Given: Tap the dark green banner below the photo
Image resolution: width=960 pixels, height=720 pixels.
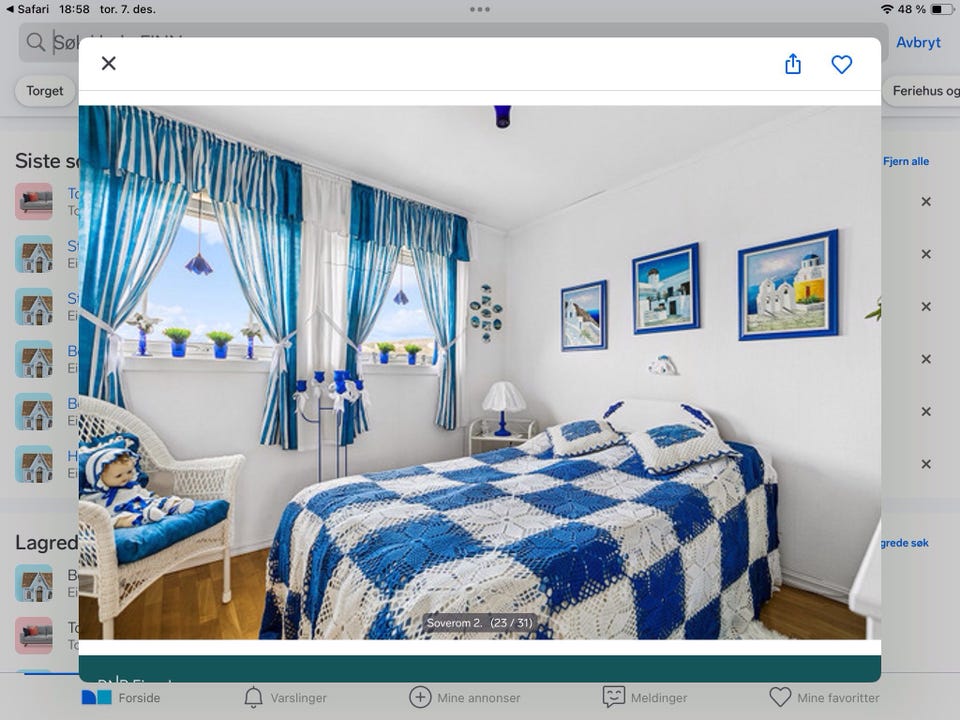Looking at the screenshot, I should (479, 669).
